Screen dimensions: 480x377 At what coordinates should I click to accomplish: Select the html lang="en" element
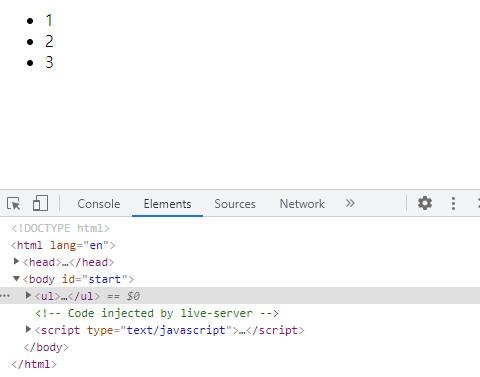[x=63, y=245]
